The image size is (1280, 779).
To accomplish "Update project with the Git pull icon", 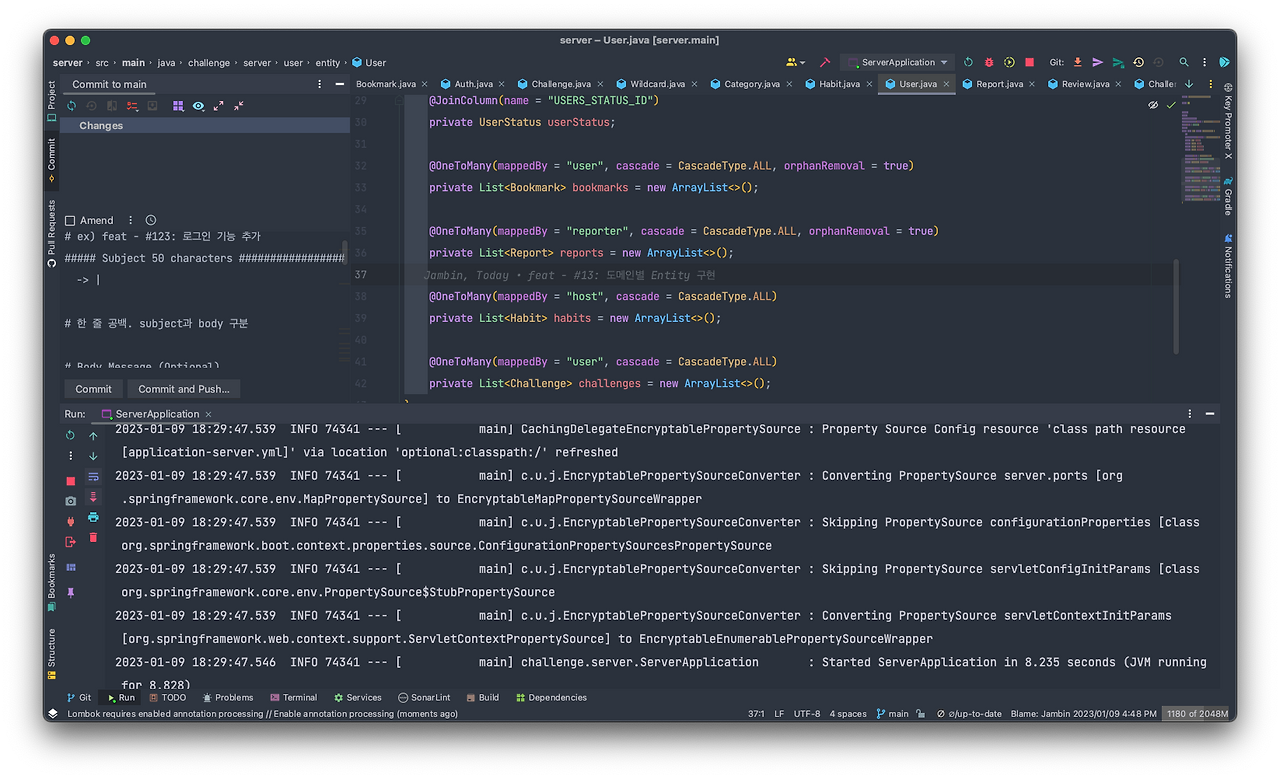I will pos(1077,62).
